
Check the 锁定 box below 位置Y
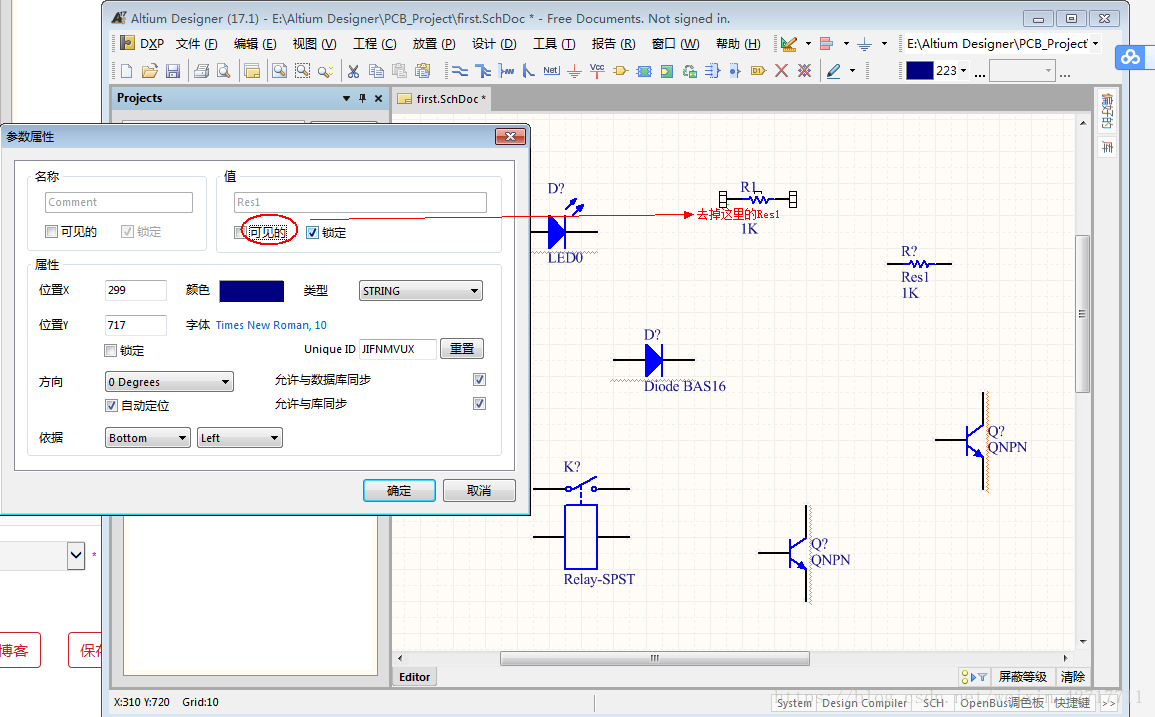point(110,350)
